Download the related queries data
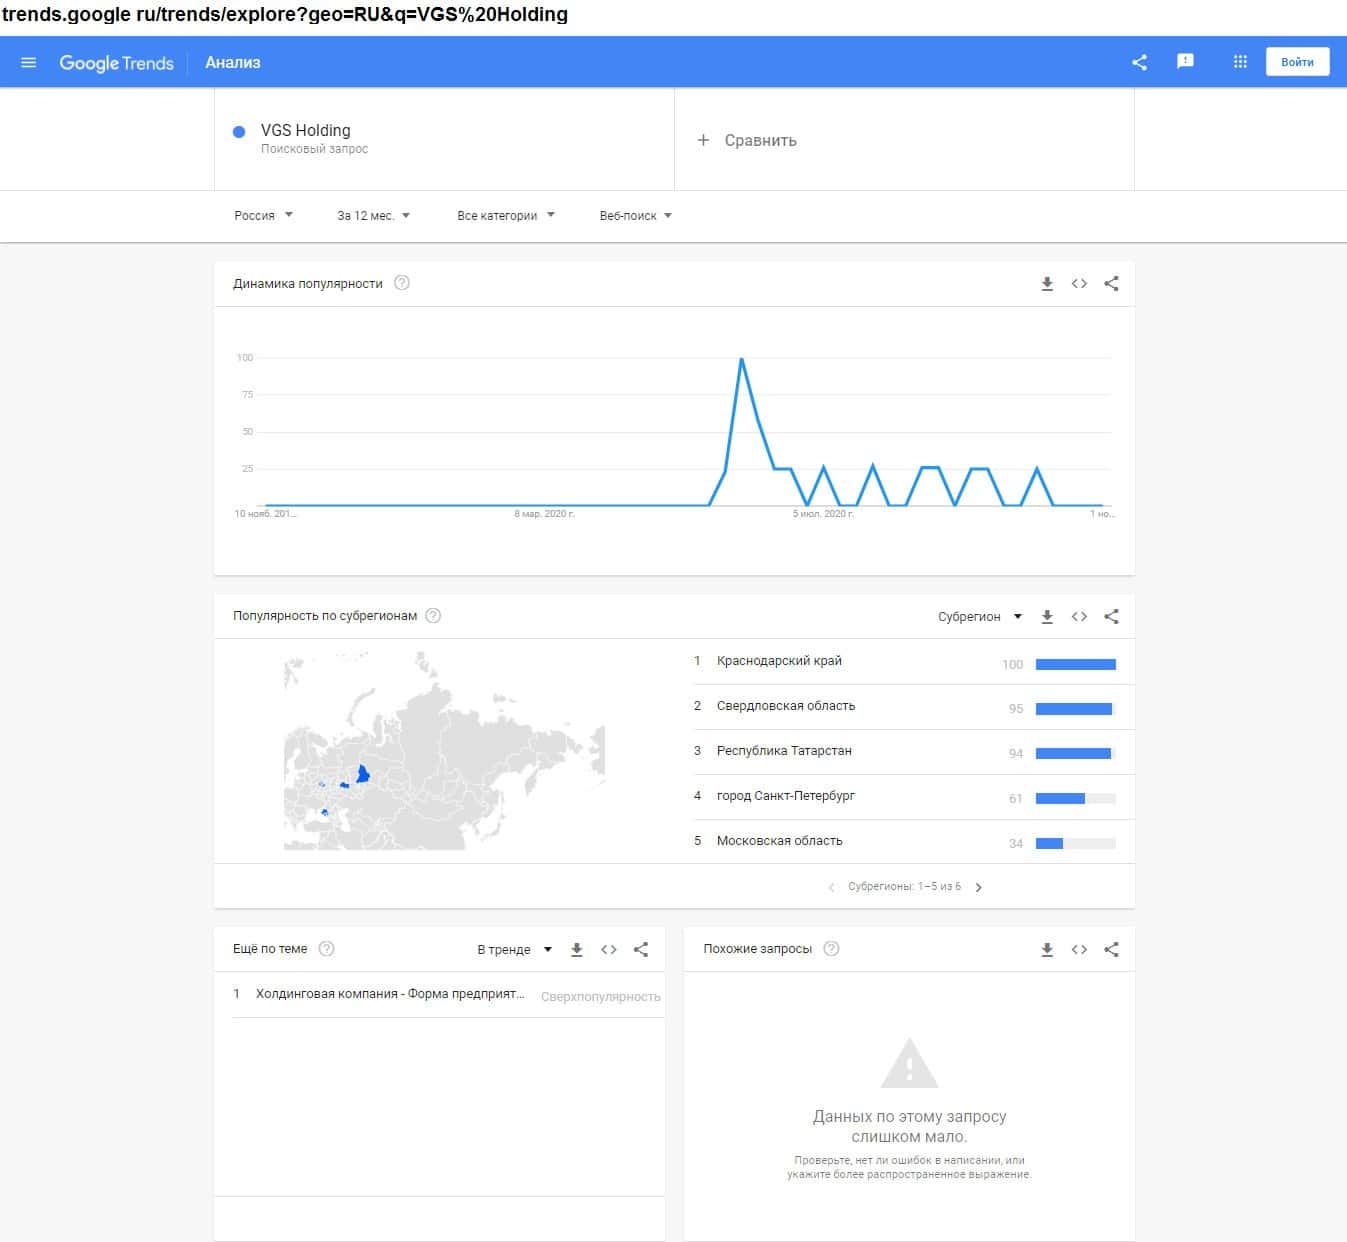Image resolution: width=1347 pixels, height=1242 pixels. click(x=1047, y=950)
